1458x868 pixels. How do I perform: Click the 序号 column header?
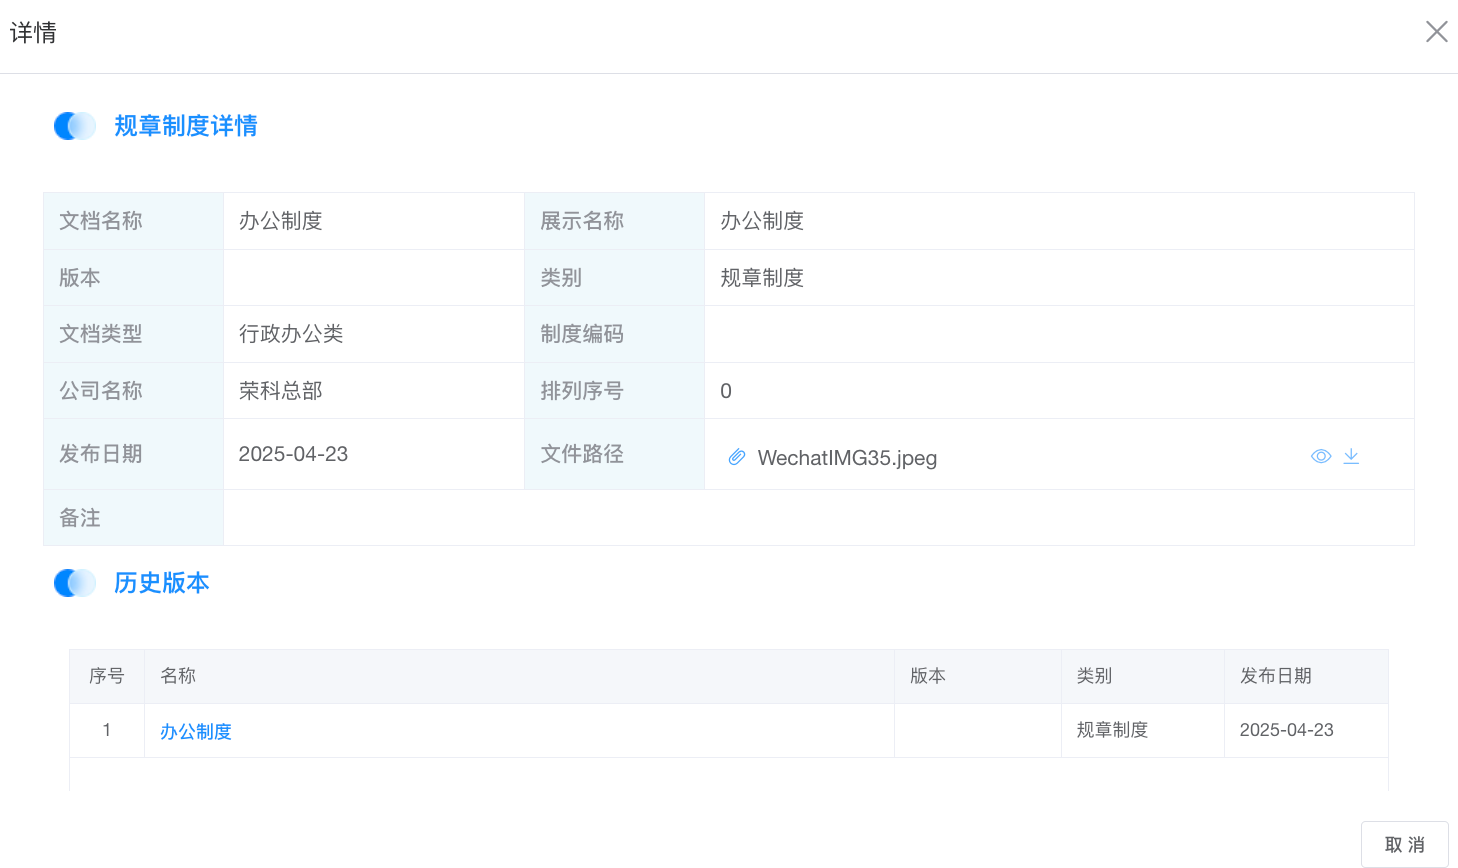click(107, 676)
